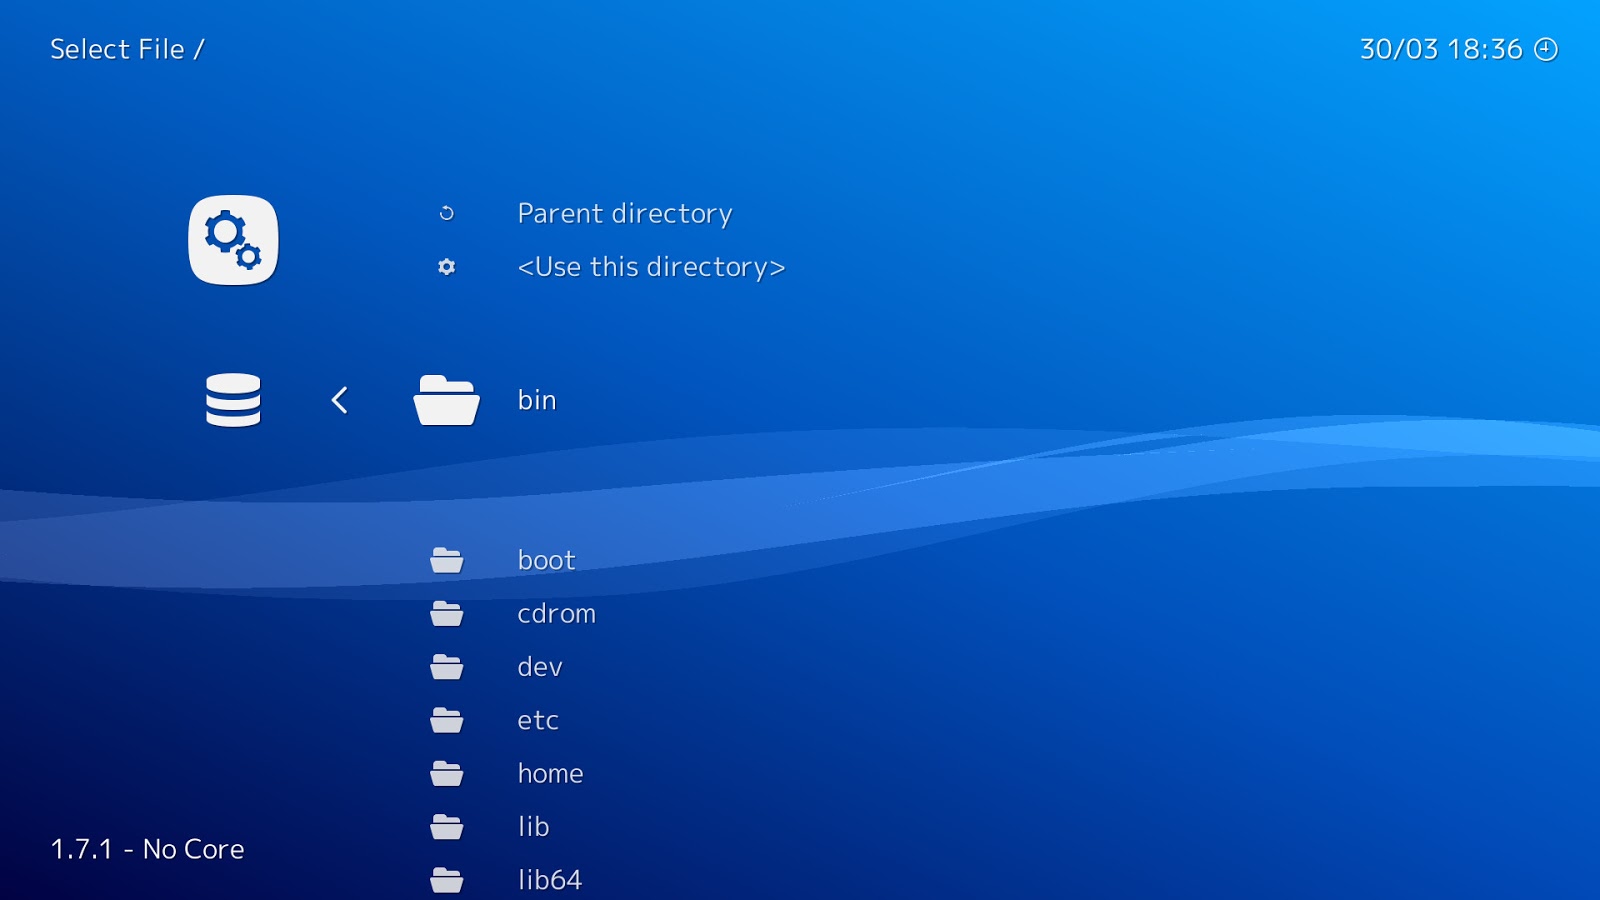
Task: Click the gear icon beside Use this directory
Action: [x=447, y=267]
